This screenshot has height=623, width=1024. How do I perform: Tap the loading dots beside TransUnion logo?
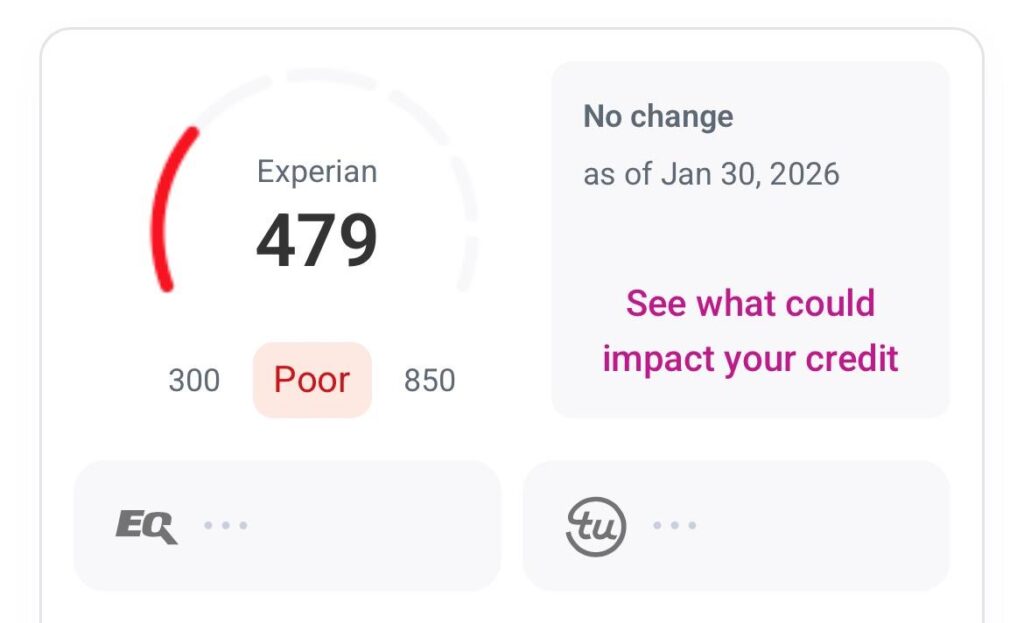(675, 526)
